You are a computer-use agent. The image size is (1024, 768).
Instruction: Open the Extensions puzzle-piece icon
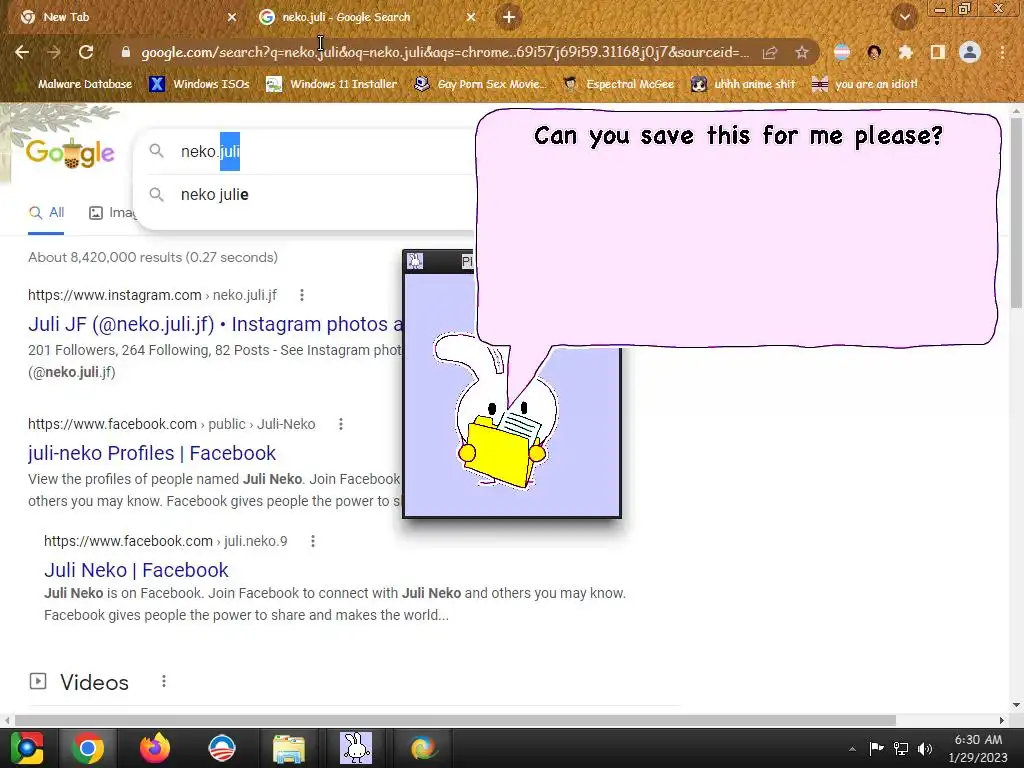(x=905, y=52)
